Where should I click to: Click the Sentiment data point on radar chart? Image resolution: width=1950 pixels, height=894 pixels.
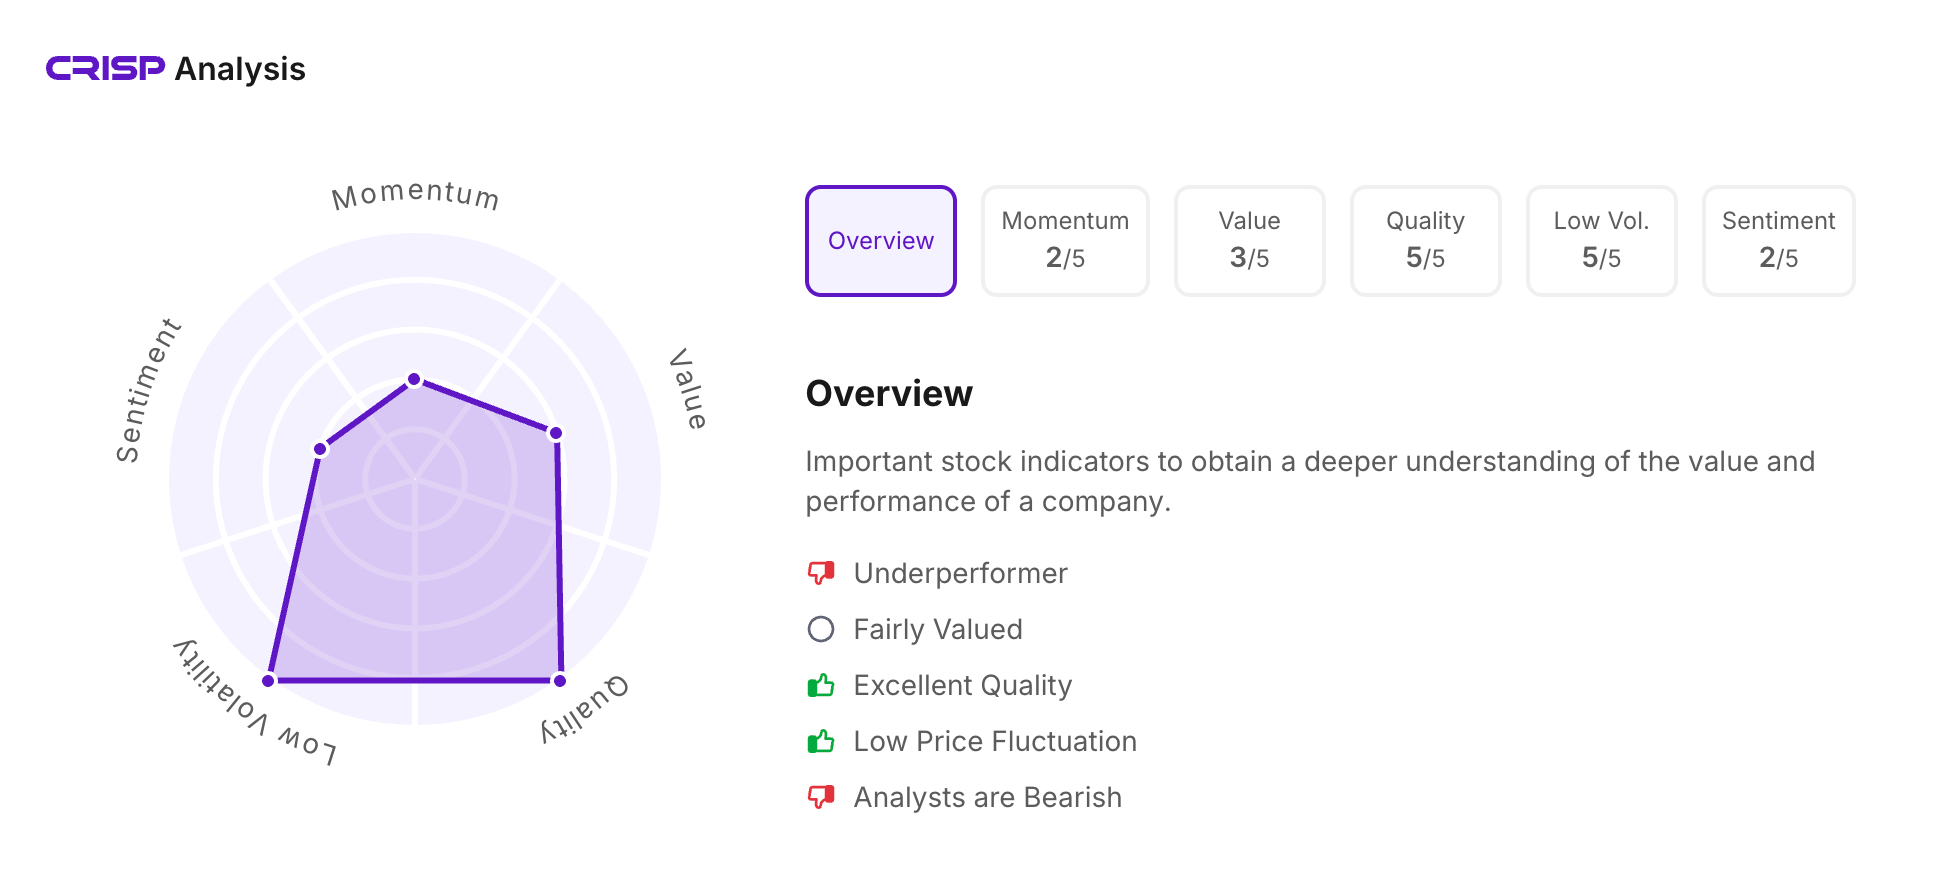click(320, 449)
